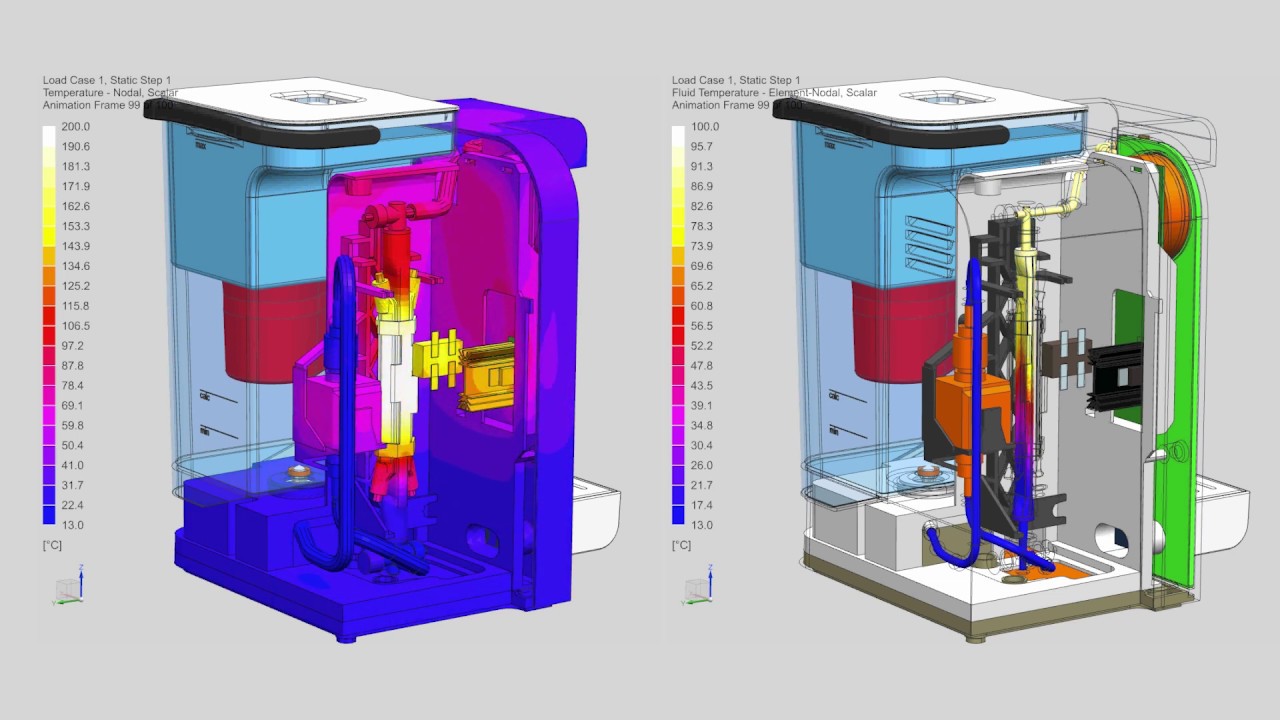Screen dimensions: 1280x720
Task: Click the 97.2 legend value
Action: tap(73, 346)
